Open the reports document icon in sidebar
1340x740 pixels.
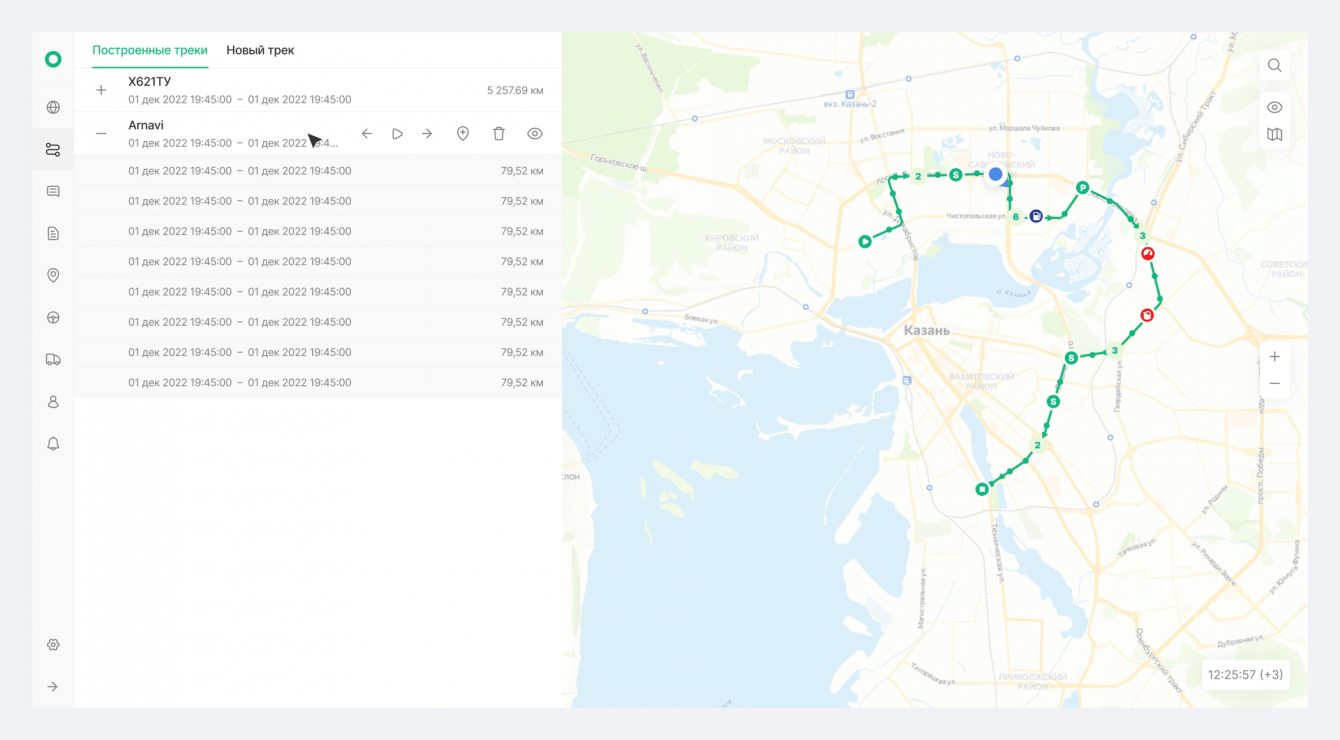click(x=53, y=233)
